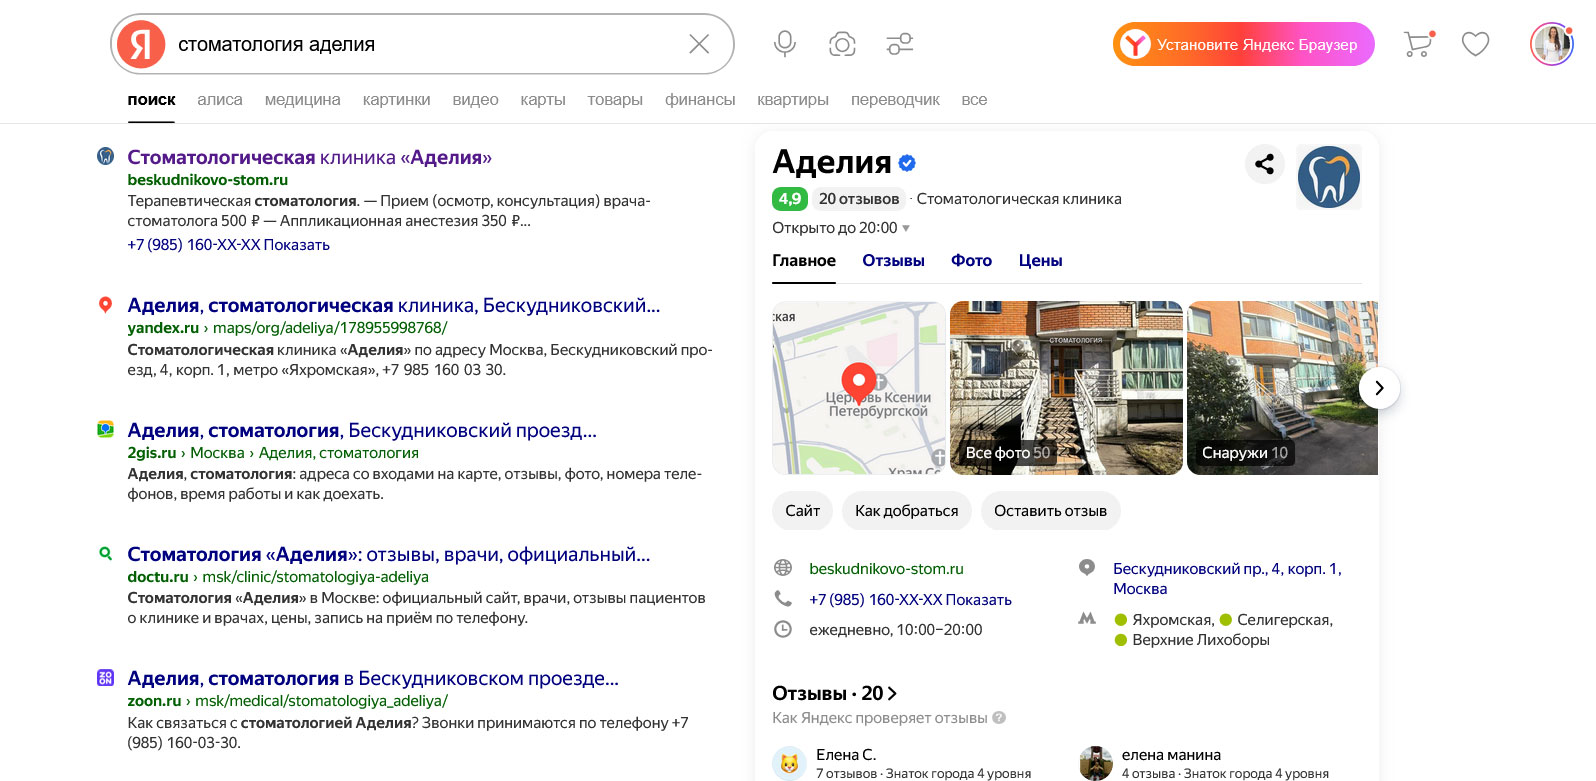Click the doctu.ru favicon
The height and width of the screenshot is (781, 1596).
pyautogui.click(x=105, y=553)
